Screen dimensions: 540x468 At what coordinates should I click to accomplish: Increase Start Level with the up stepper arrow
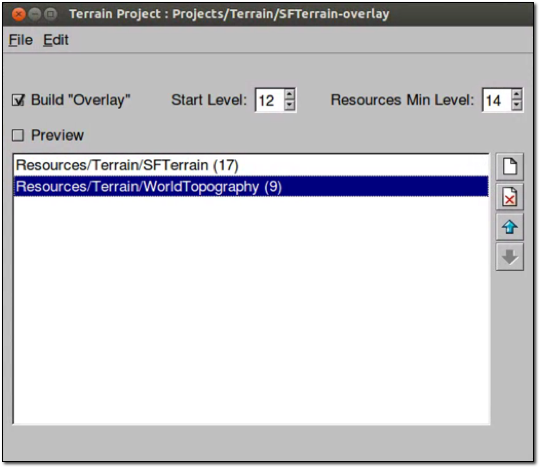coord(290,94)
